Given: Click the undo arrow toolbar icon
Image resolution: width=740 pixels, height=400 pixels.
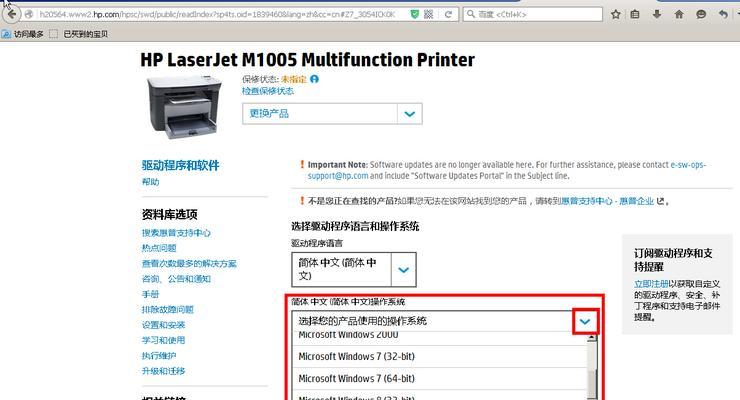Looking at the screenshot, I should point(723,14).
